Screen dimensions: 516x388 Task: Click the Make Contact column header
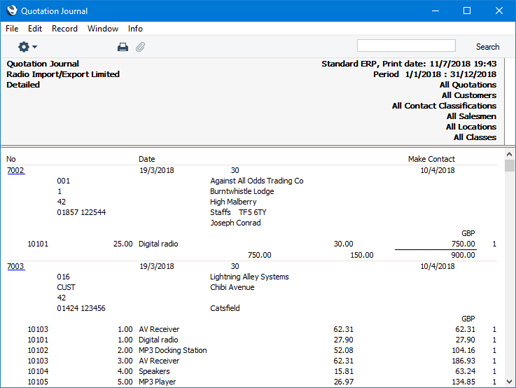[431, 159]
